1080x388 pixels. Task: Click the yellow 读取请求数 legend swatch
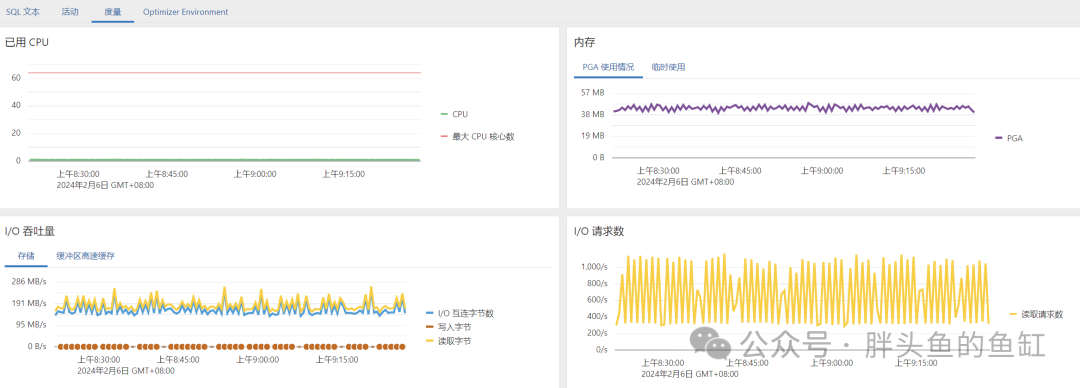(x=1013, y=314)
